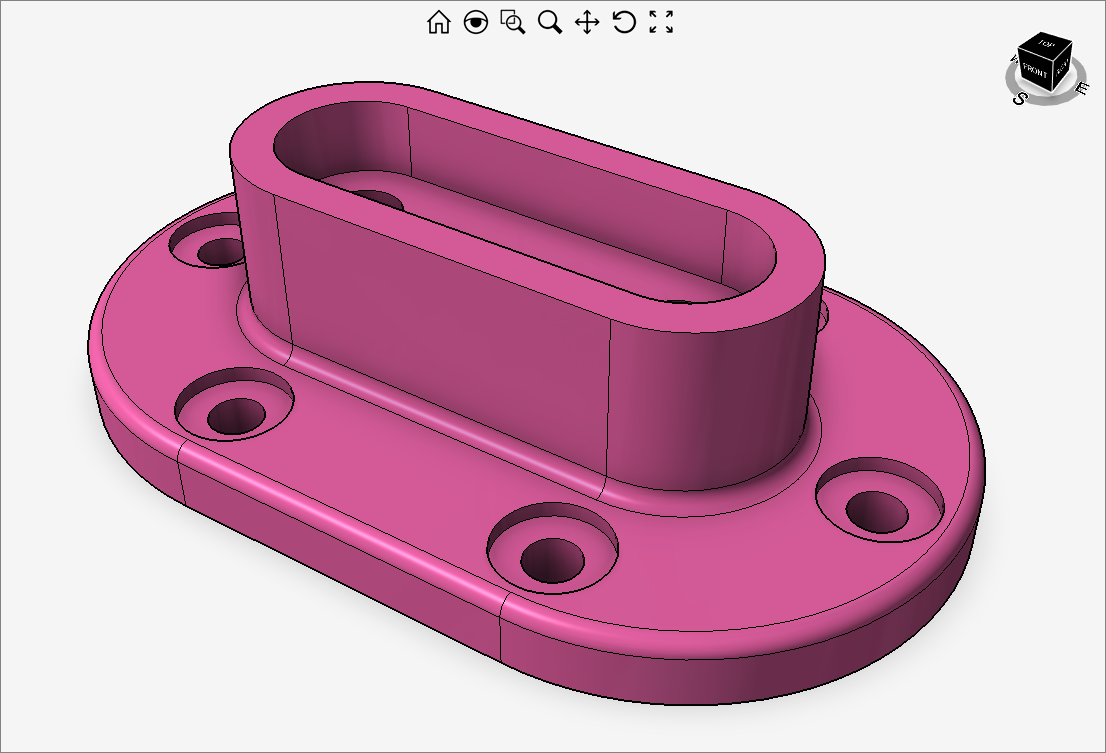Select the right side face of view cube

tap(1063, 66)
